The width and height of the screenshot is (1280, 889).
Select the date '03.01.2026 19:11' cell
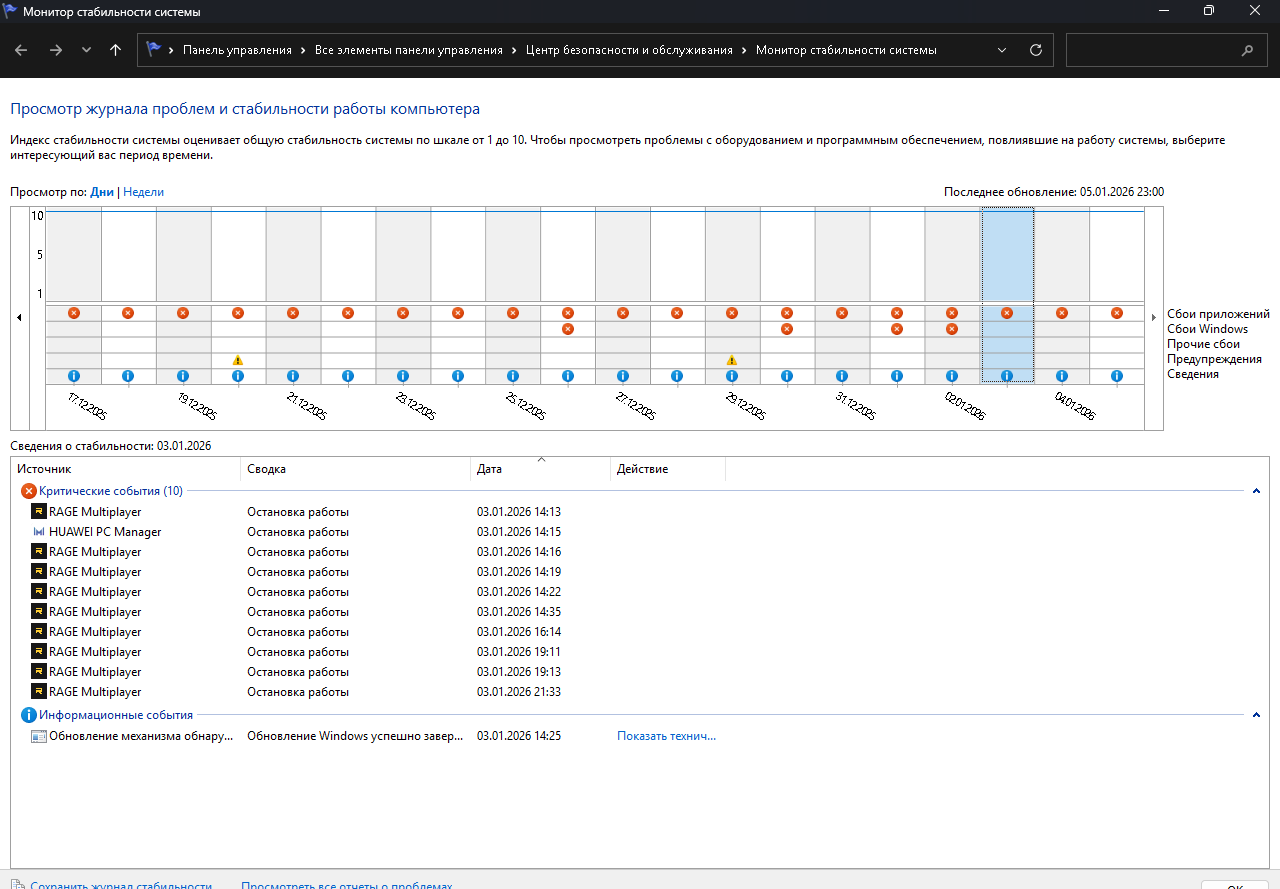pyautogui.click(x=519, y=652)
